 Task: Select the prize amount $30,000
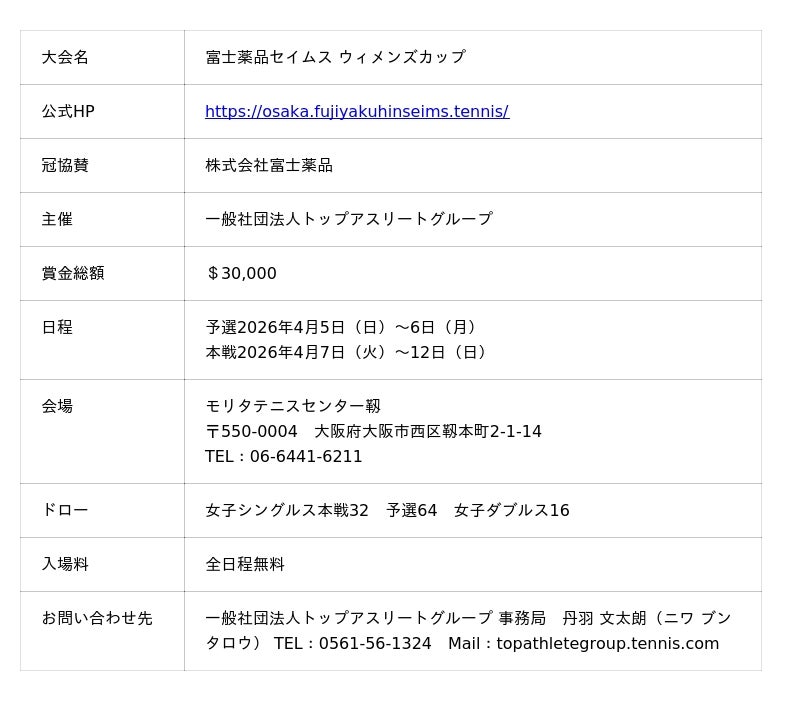pyautogui.click(x=241, y=273)
